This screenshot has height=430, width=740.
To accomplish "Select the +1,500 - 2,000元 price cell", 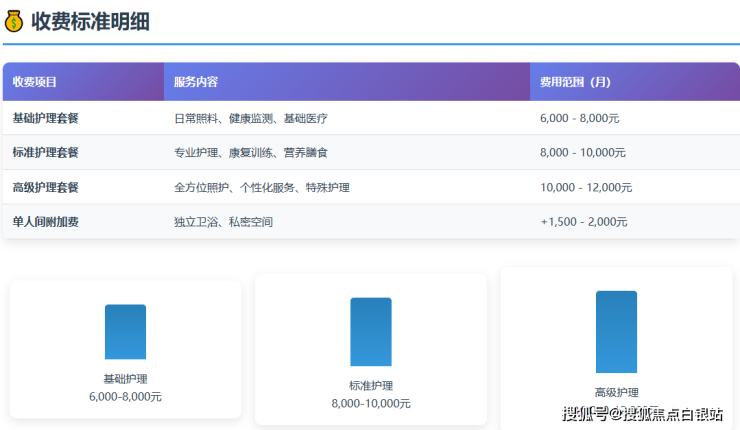I will point(584,222).
